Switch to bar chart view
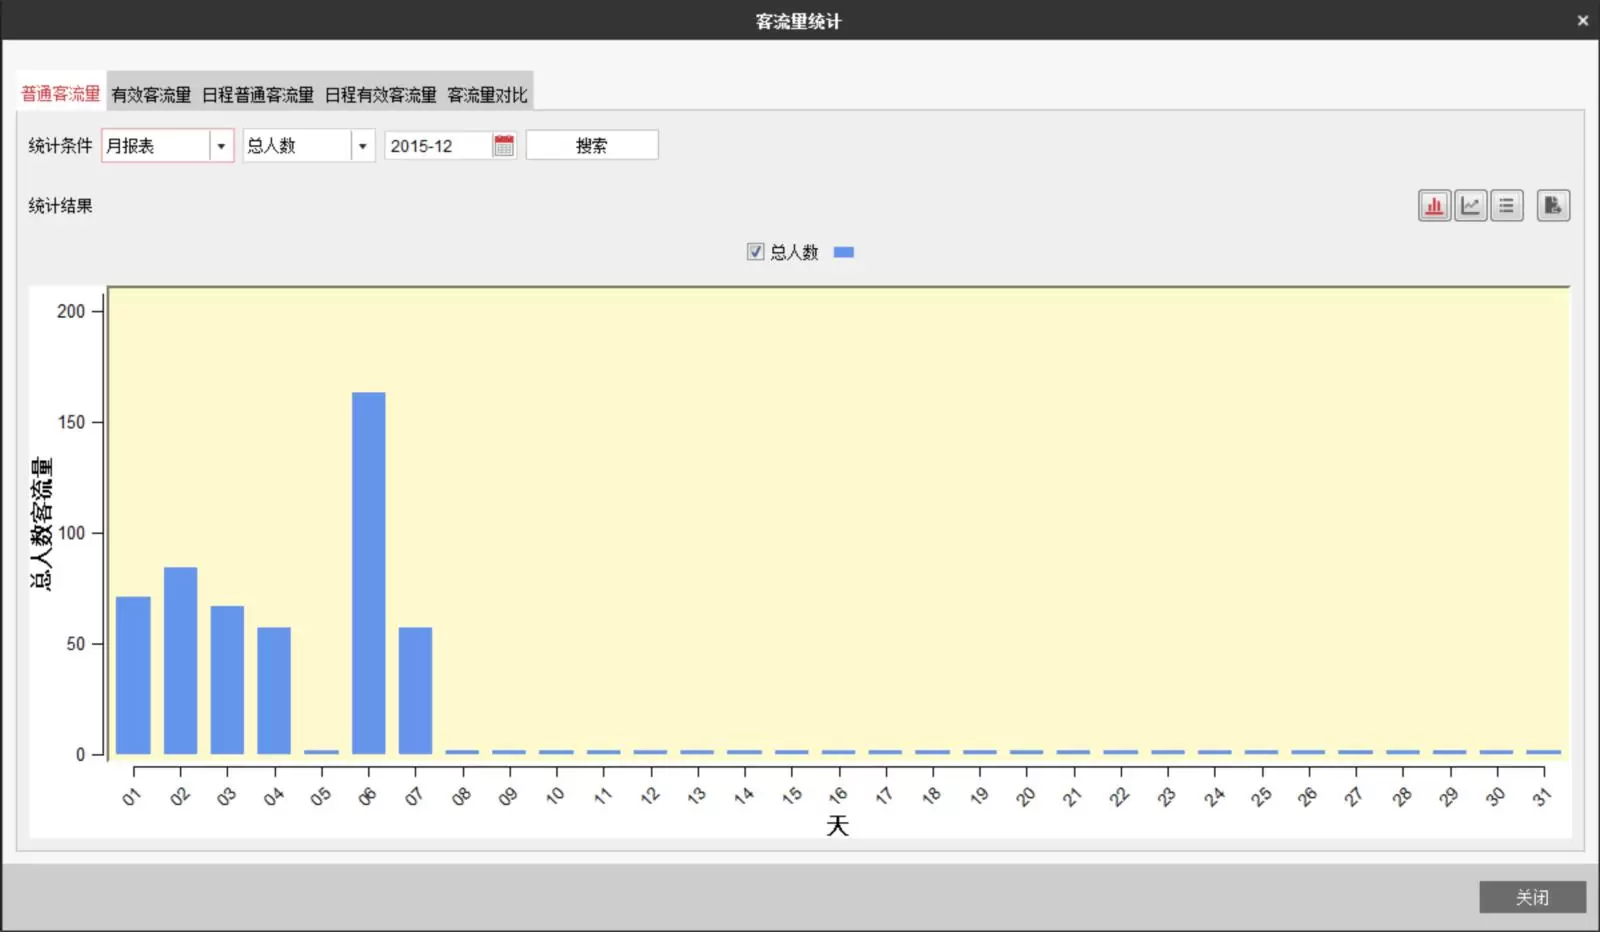1600x932 pixels. pos(1434,206)
